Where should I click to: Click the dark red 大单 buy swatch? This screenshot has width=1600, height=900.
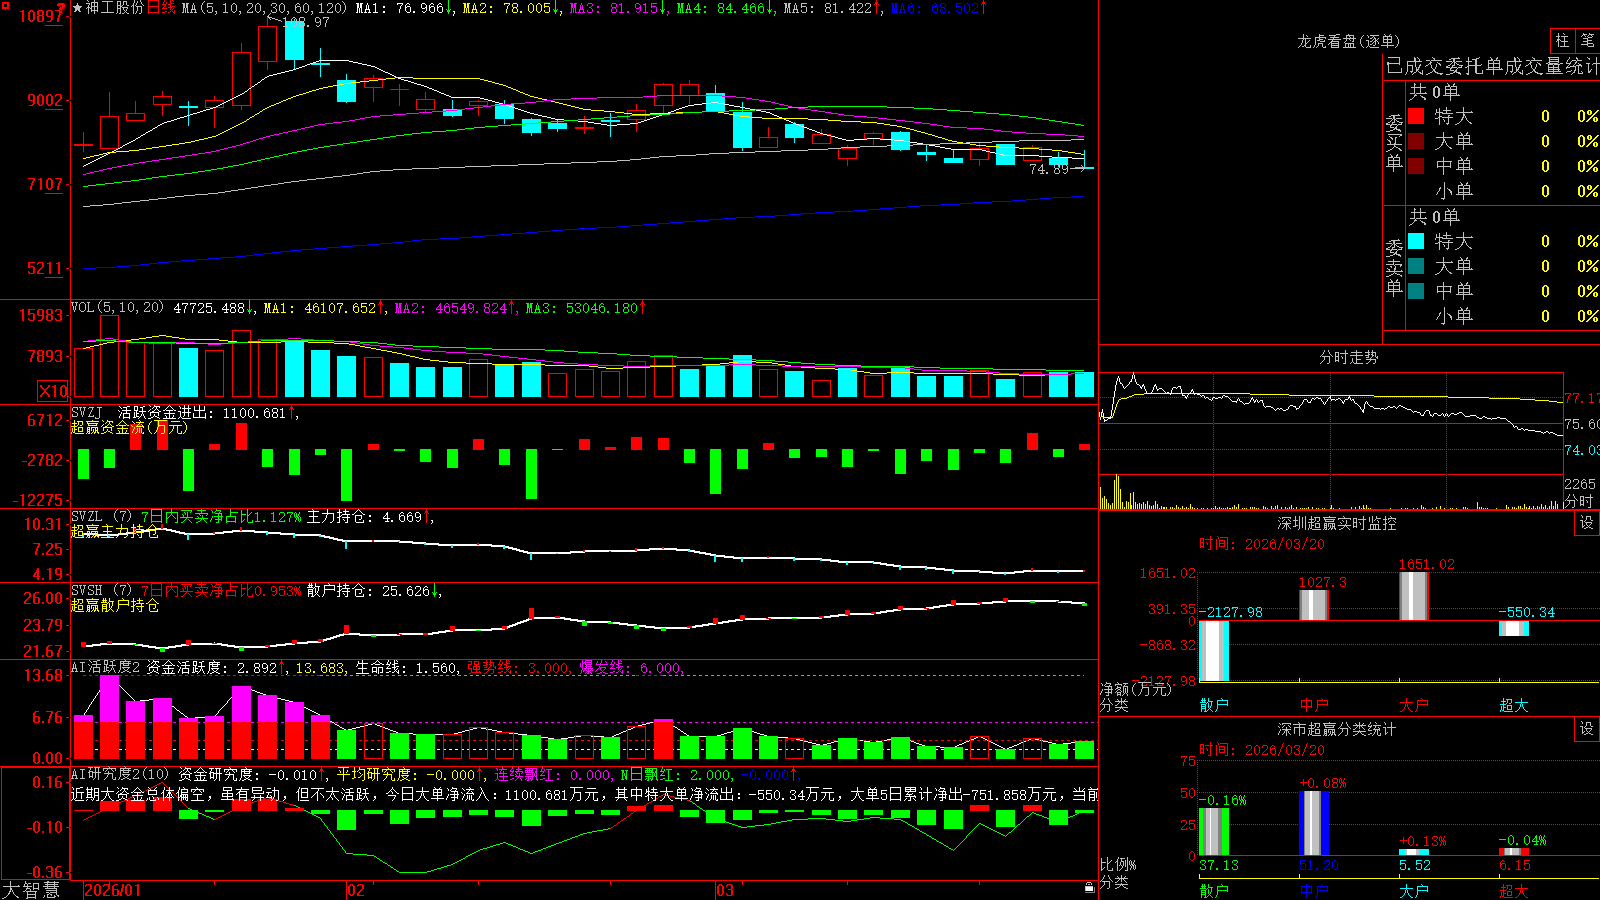[x=1416, y=141]
